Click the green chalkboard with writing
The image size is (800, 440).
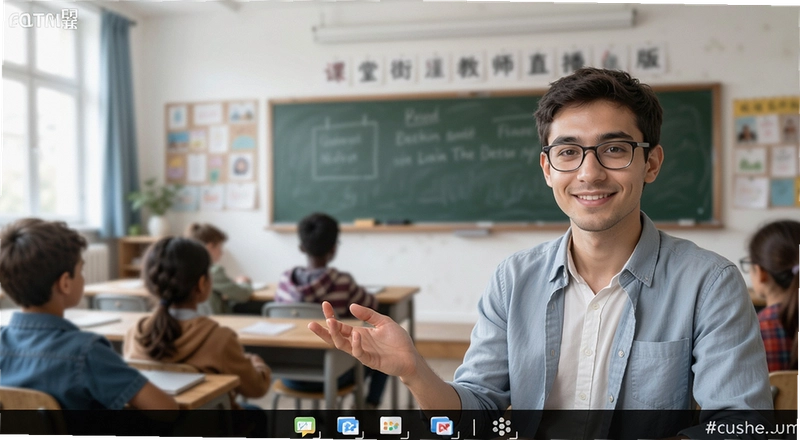click(x=495, y=157)
